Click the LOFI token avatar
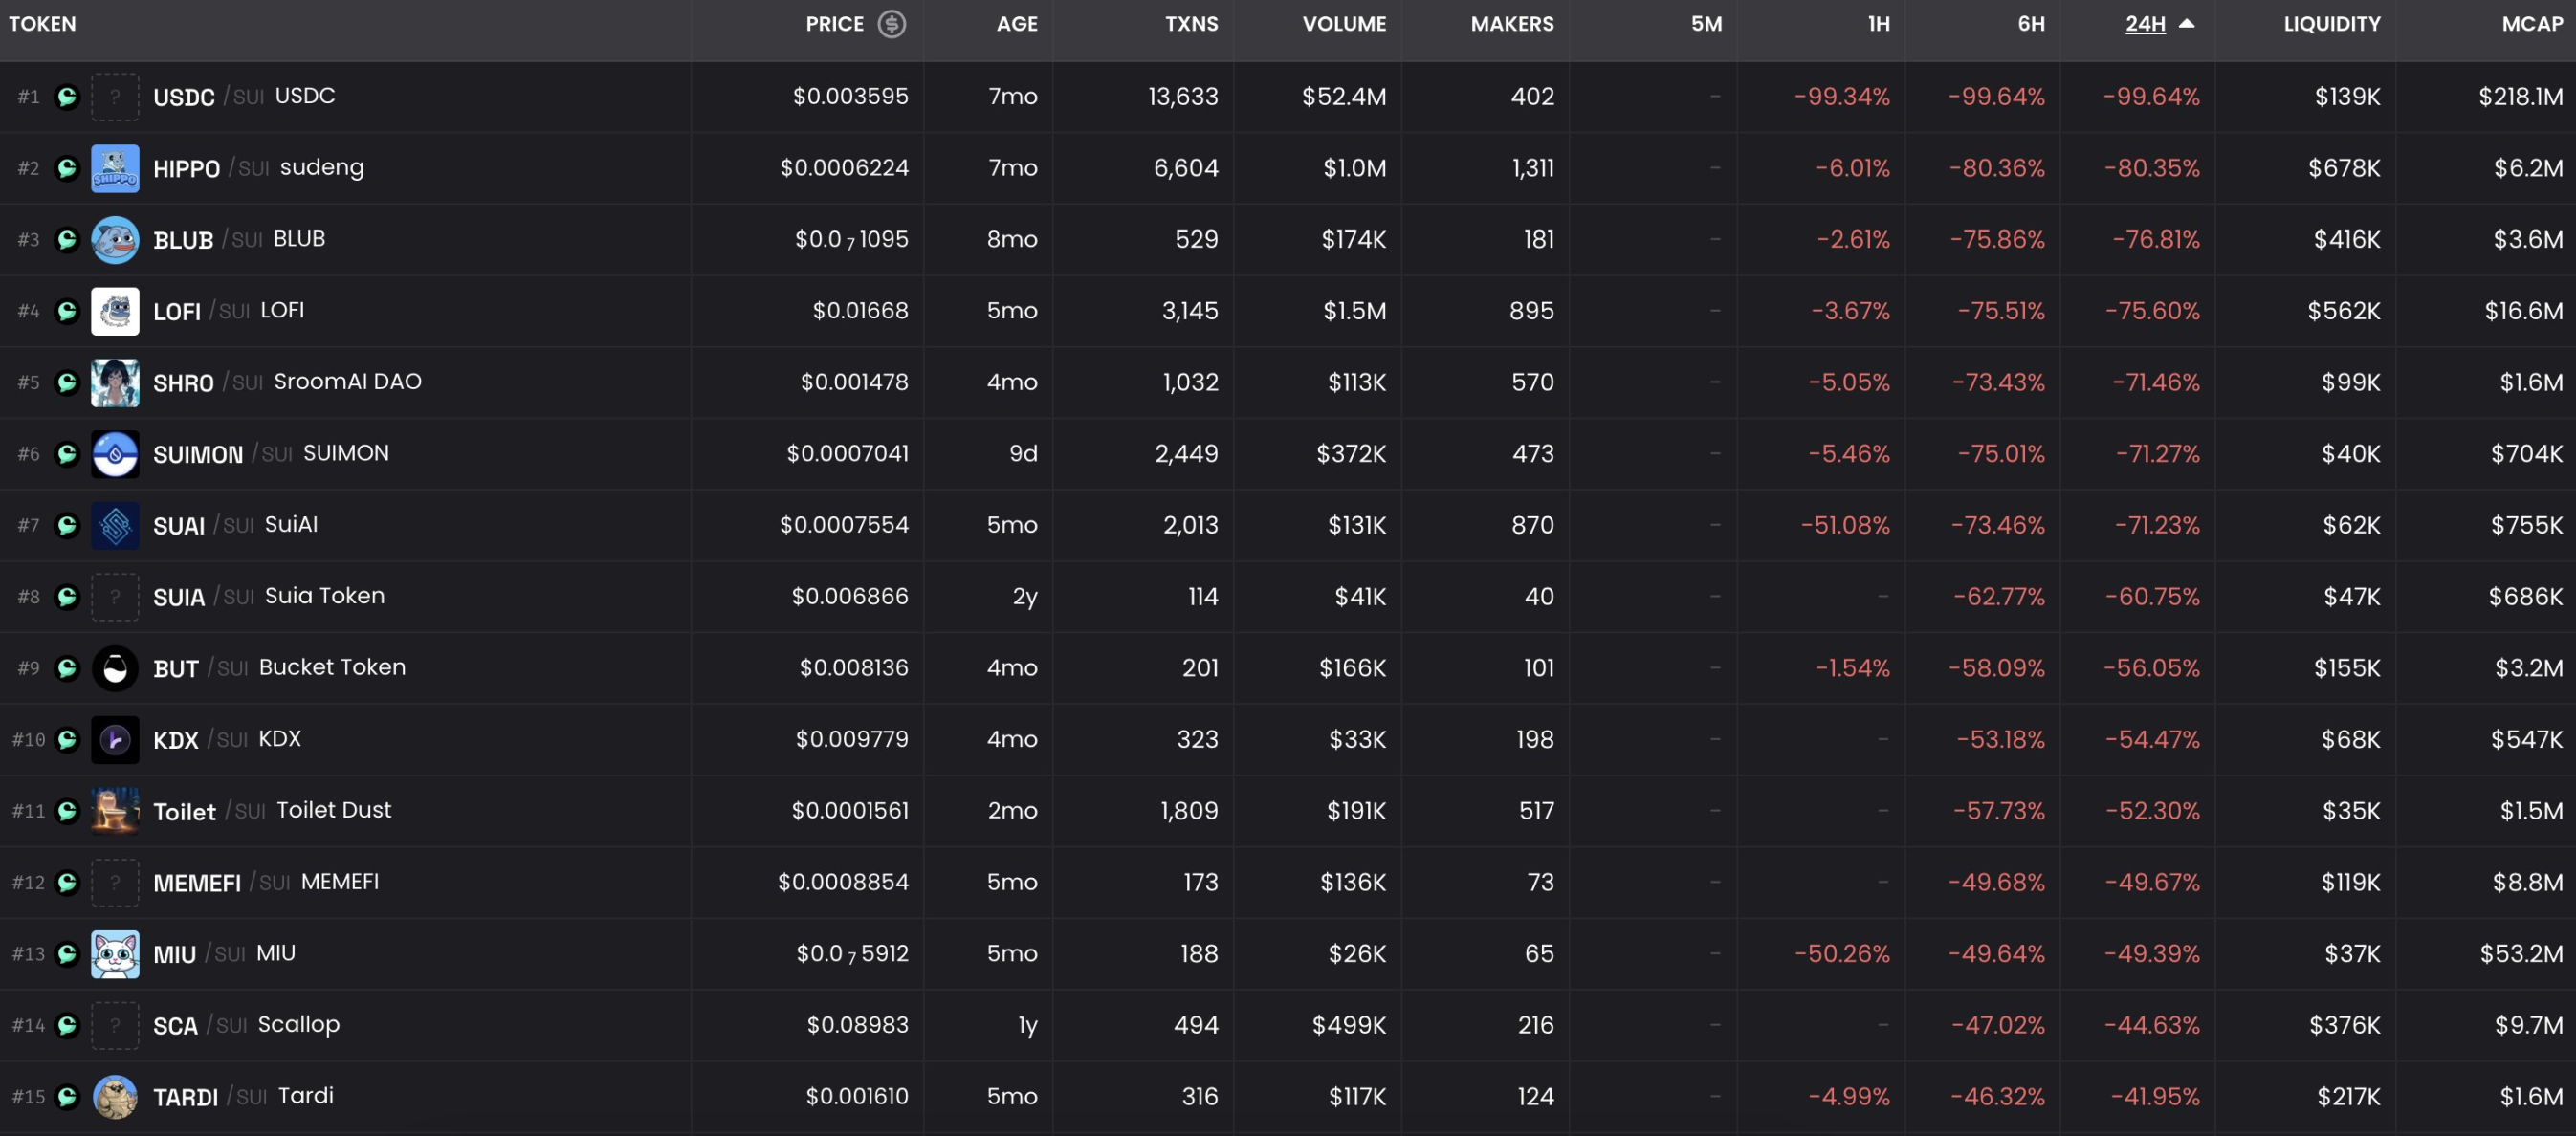 click(115, 311)
